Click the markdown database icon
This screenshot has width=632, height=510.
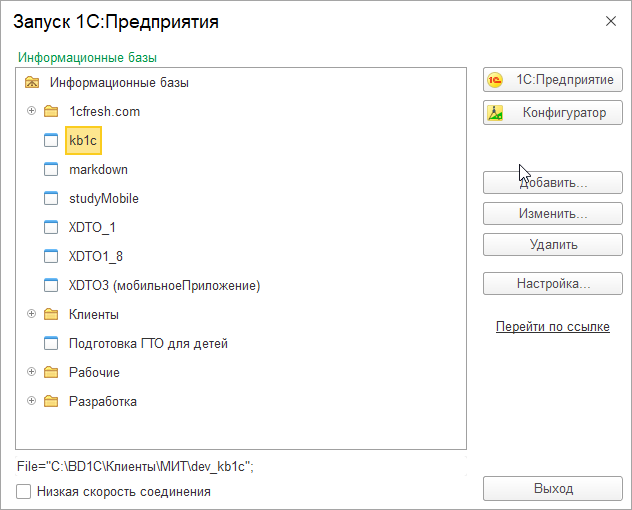51,170
